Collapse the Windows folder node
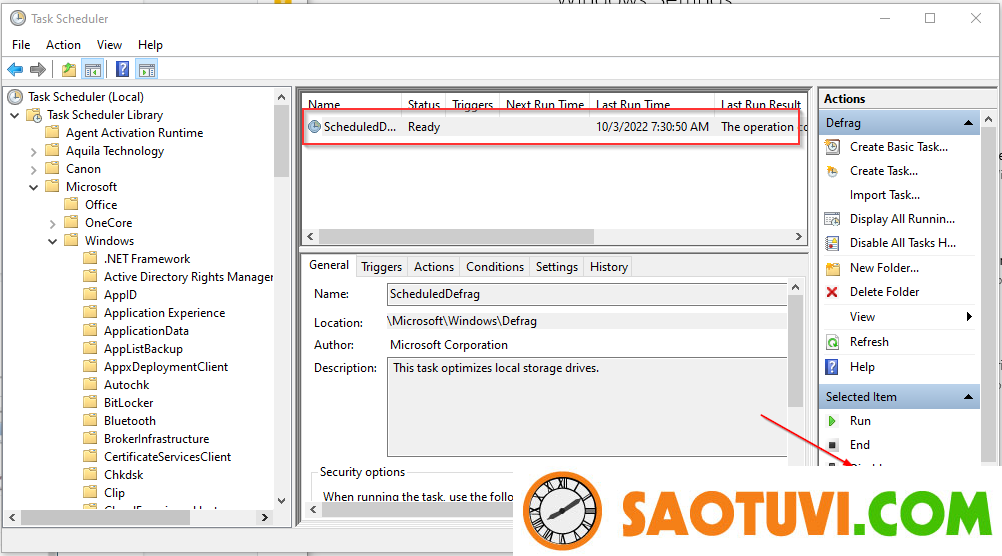 (52, 241)
